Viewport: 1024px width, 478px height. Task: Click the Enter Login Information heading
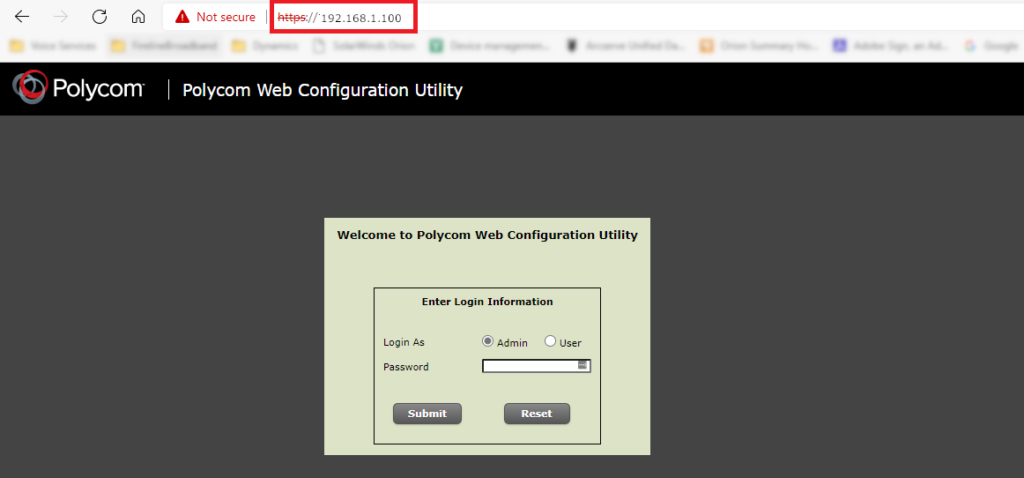487,302
